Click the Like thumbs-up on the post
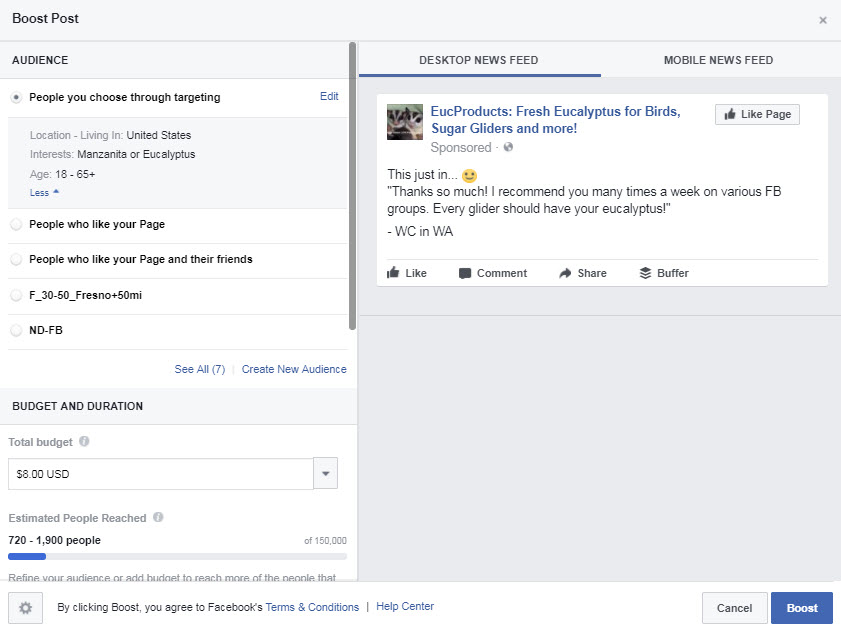The height and width of the screenshot is (631, 841). [394, 273]
